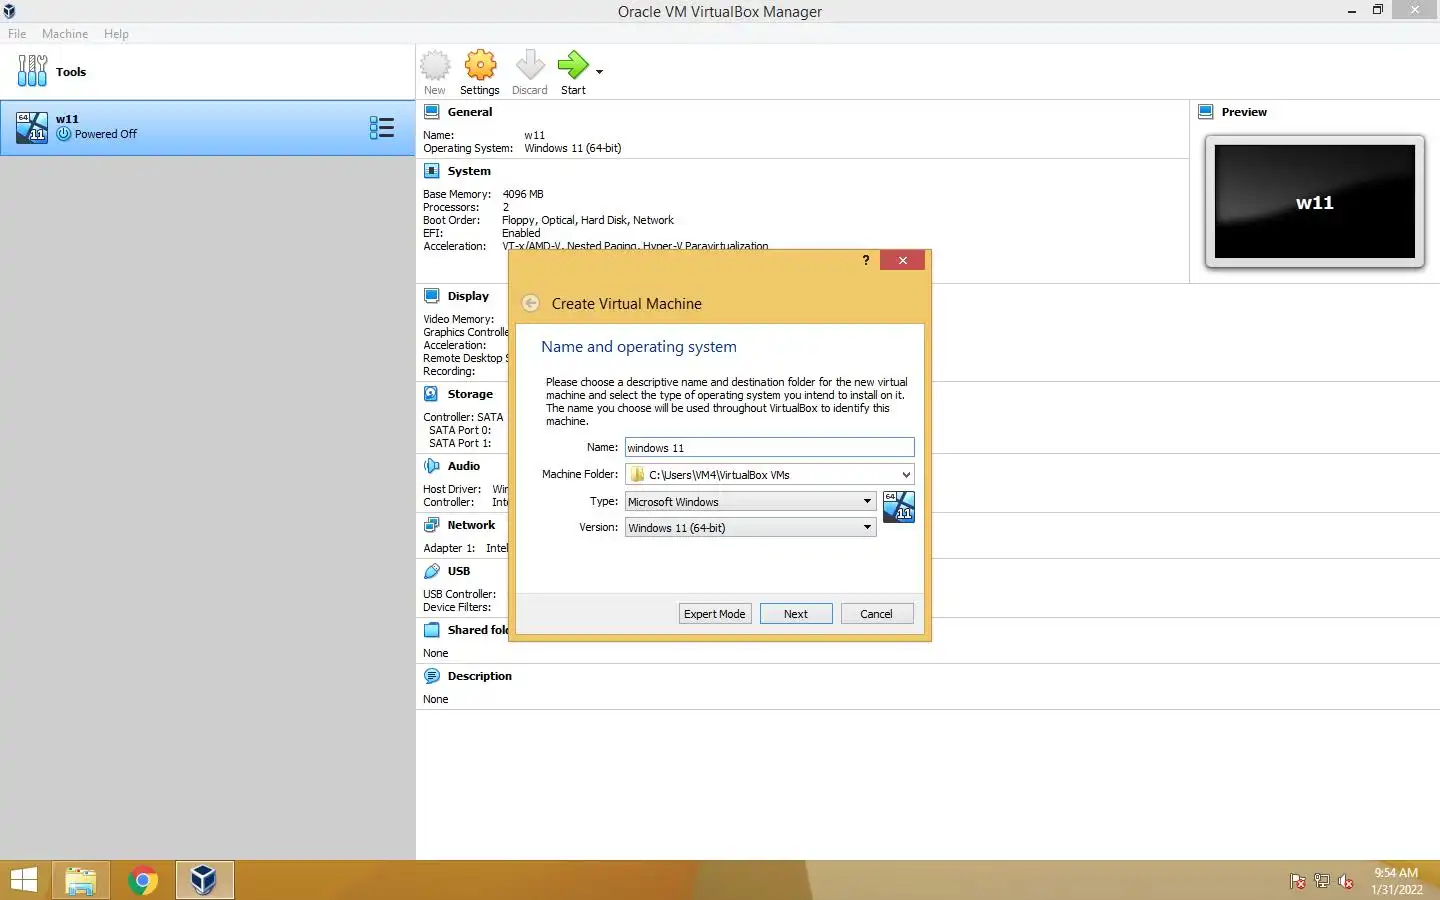
Task: Click the Description section heading
Action: pos(480,676)
